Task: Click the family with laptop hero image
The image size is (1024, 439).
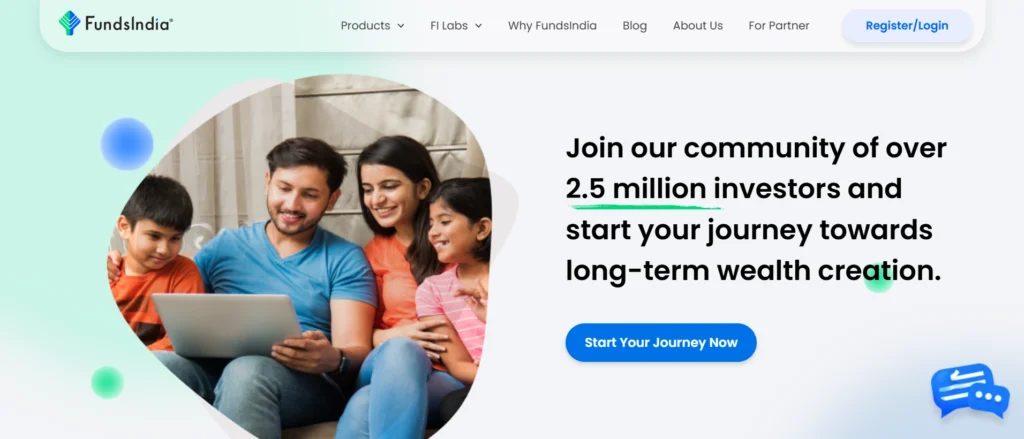Action: coord(300,257)
